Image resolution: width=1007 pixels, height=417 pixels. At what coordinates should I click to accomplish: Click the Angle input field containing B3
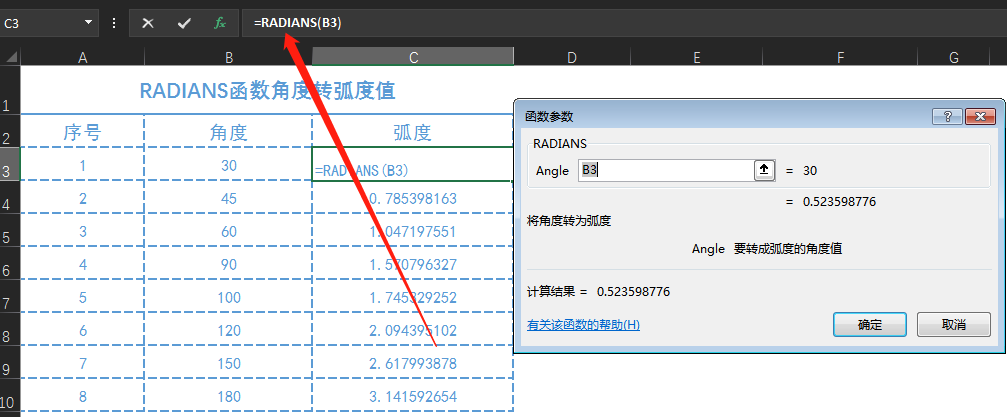tap(666, 170)
